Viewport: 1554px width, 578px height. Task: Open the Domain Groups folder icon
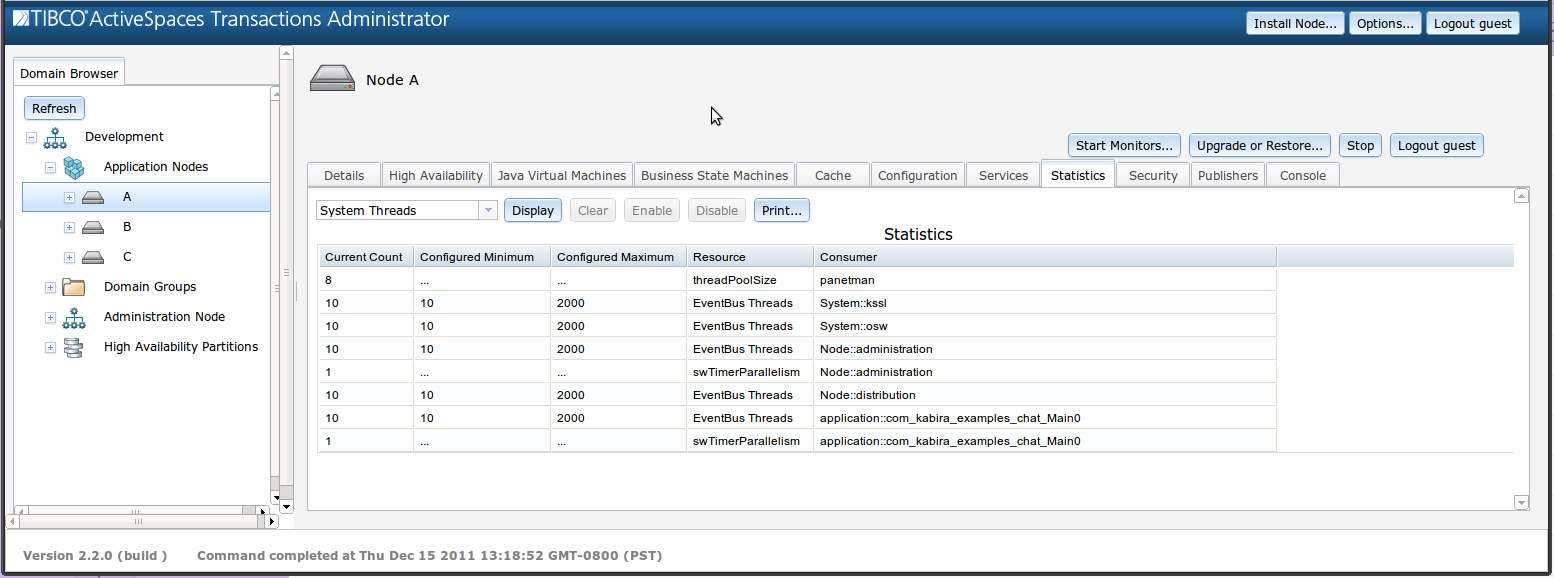tap(73, 287)
